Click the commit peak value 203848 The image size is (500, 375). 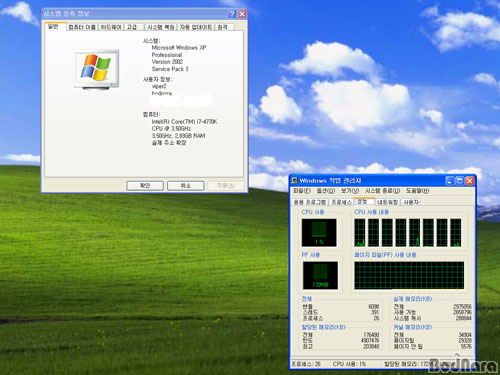pyautogui.click(x=371, y=347)
